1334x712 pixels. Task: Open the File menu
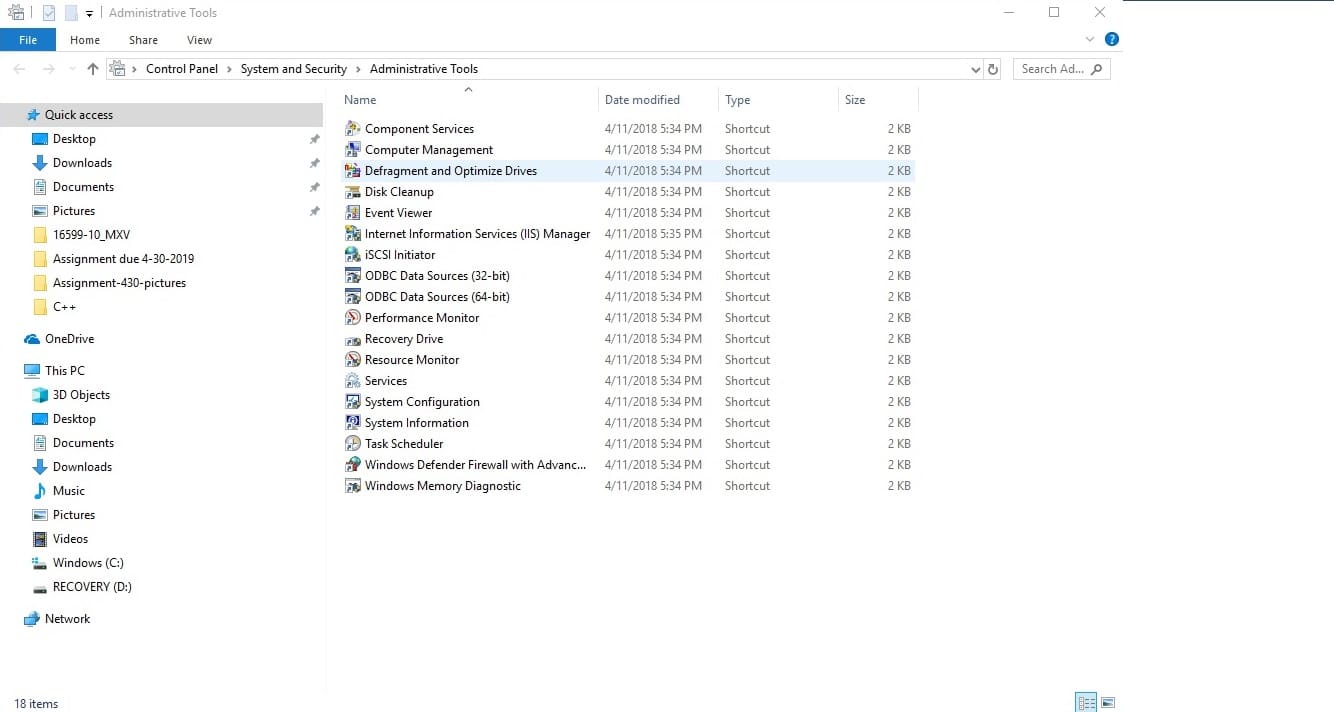coord(28,40)
